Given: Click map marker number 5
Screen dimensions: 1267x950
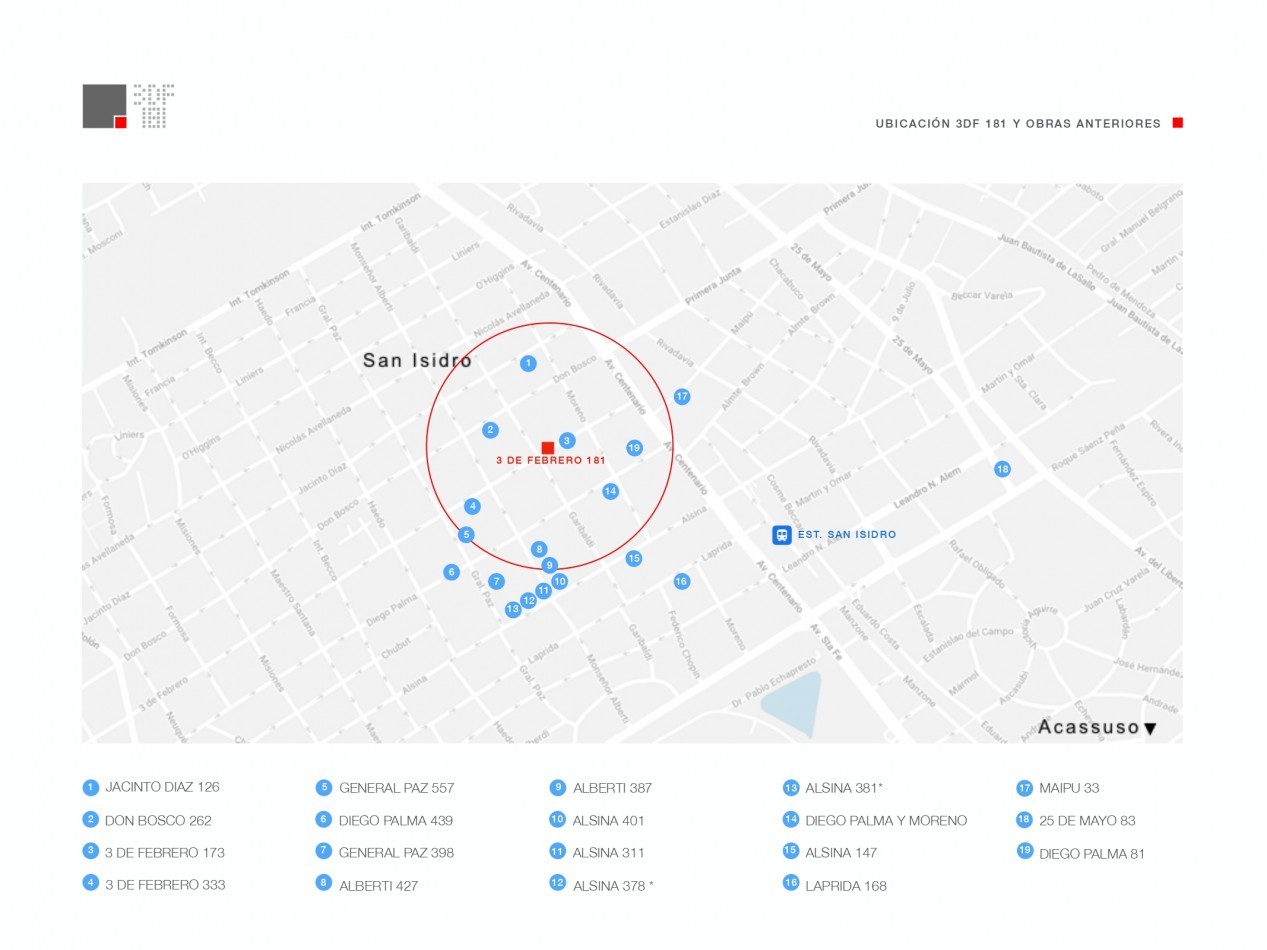Looking at the screenshot, I should point(466,534).
